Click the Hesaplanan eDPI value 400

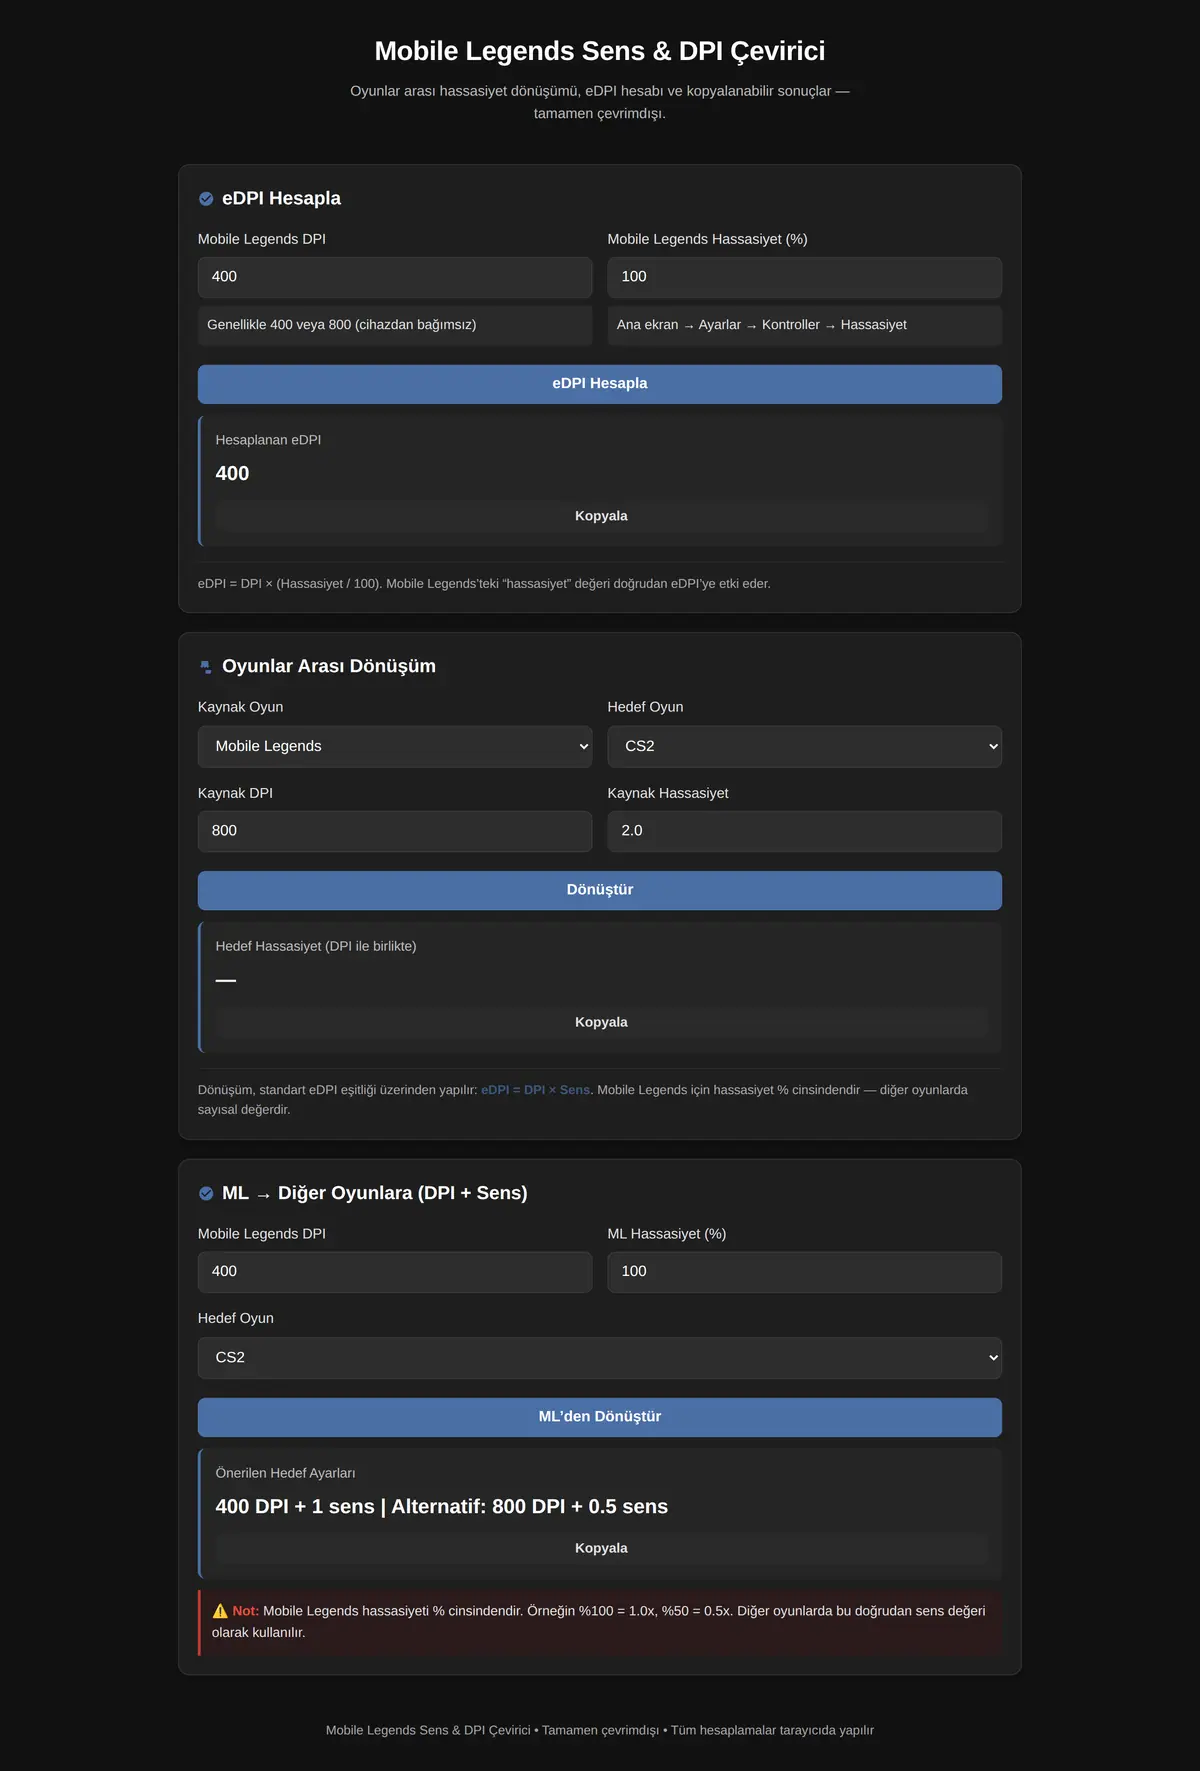233,474
